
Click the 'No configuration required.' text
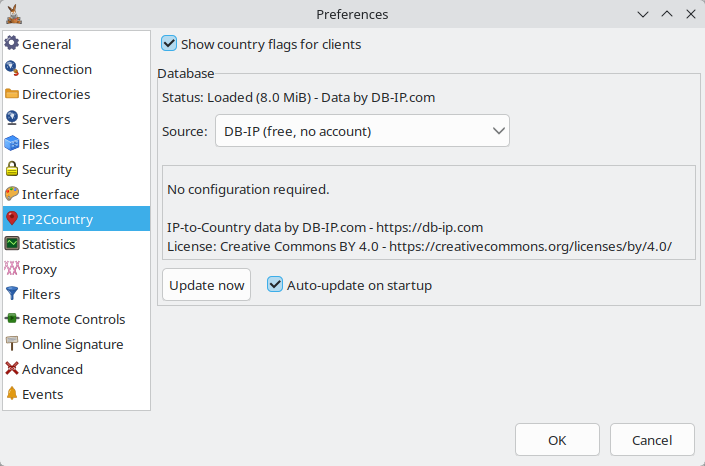click(x=248, y=189)
